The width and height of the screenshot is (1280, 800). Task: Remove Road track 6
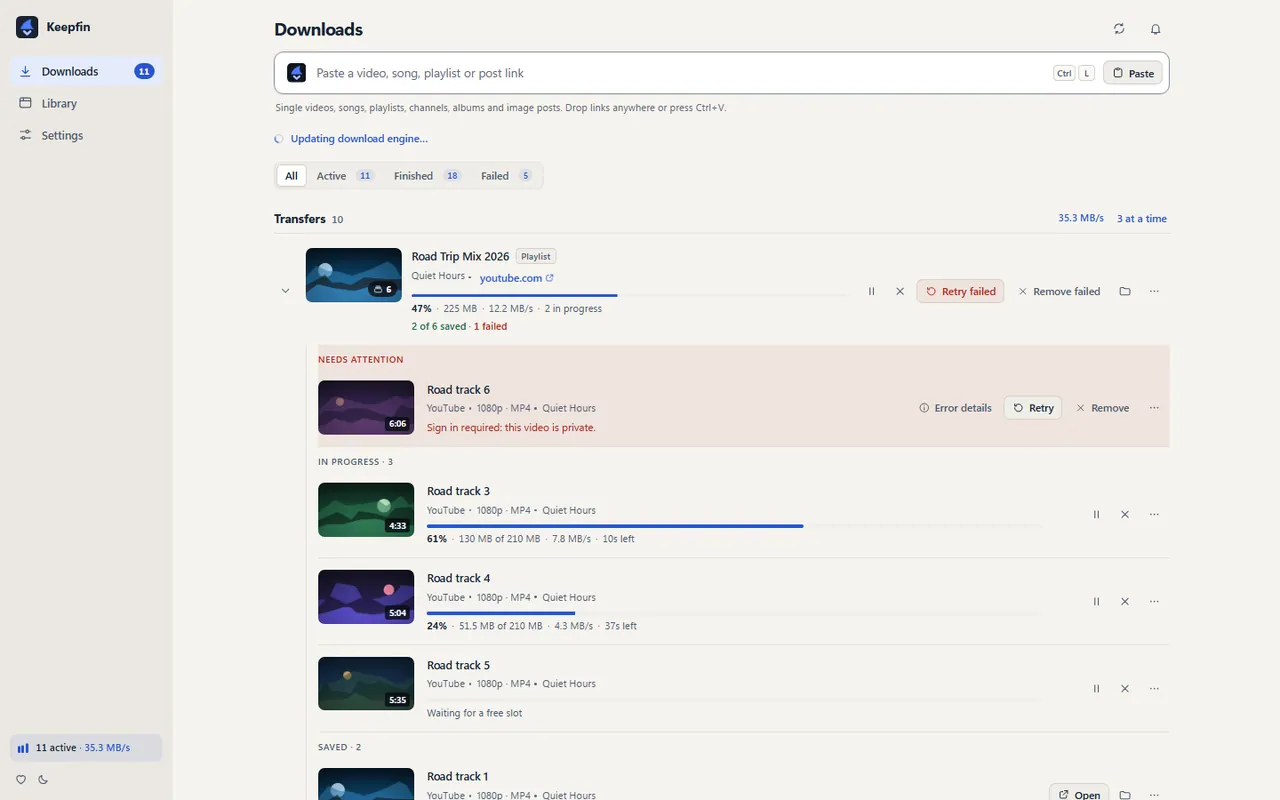pos(1102,408)
